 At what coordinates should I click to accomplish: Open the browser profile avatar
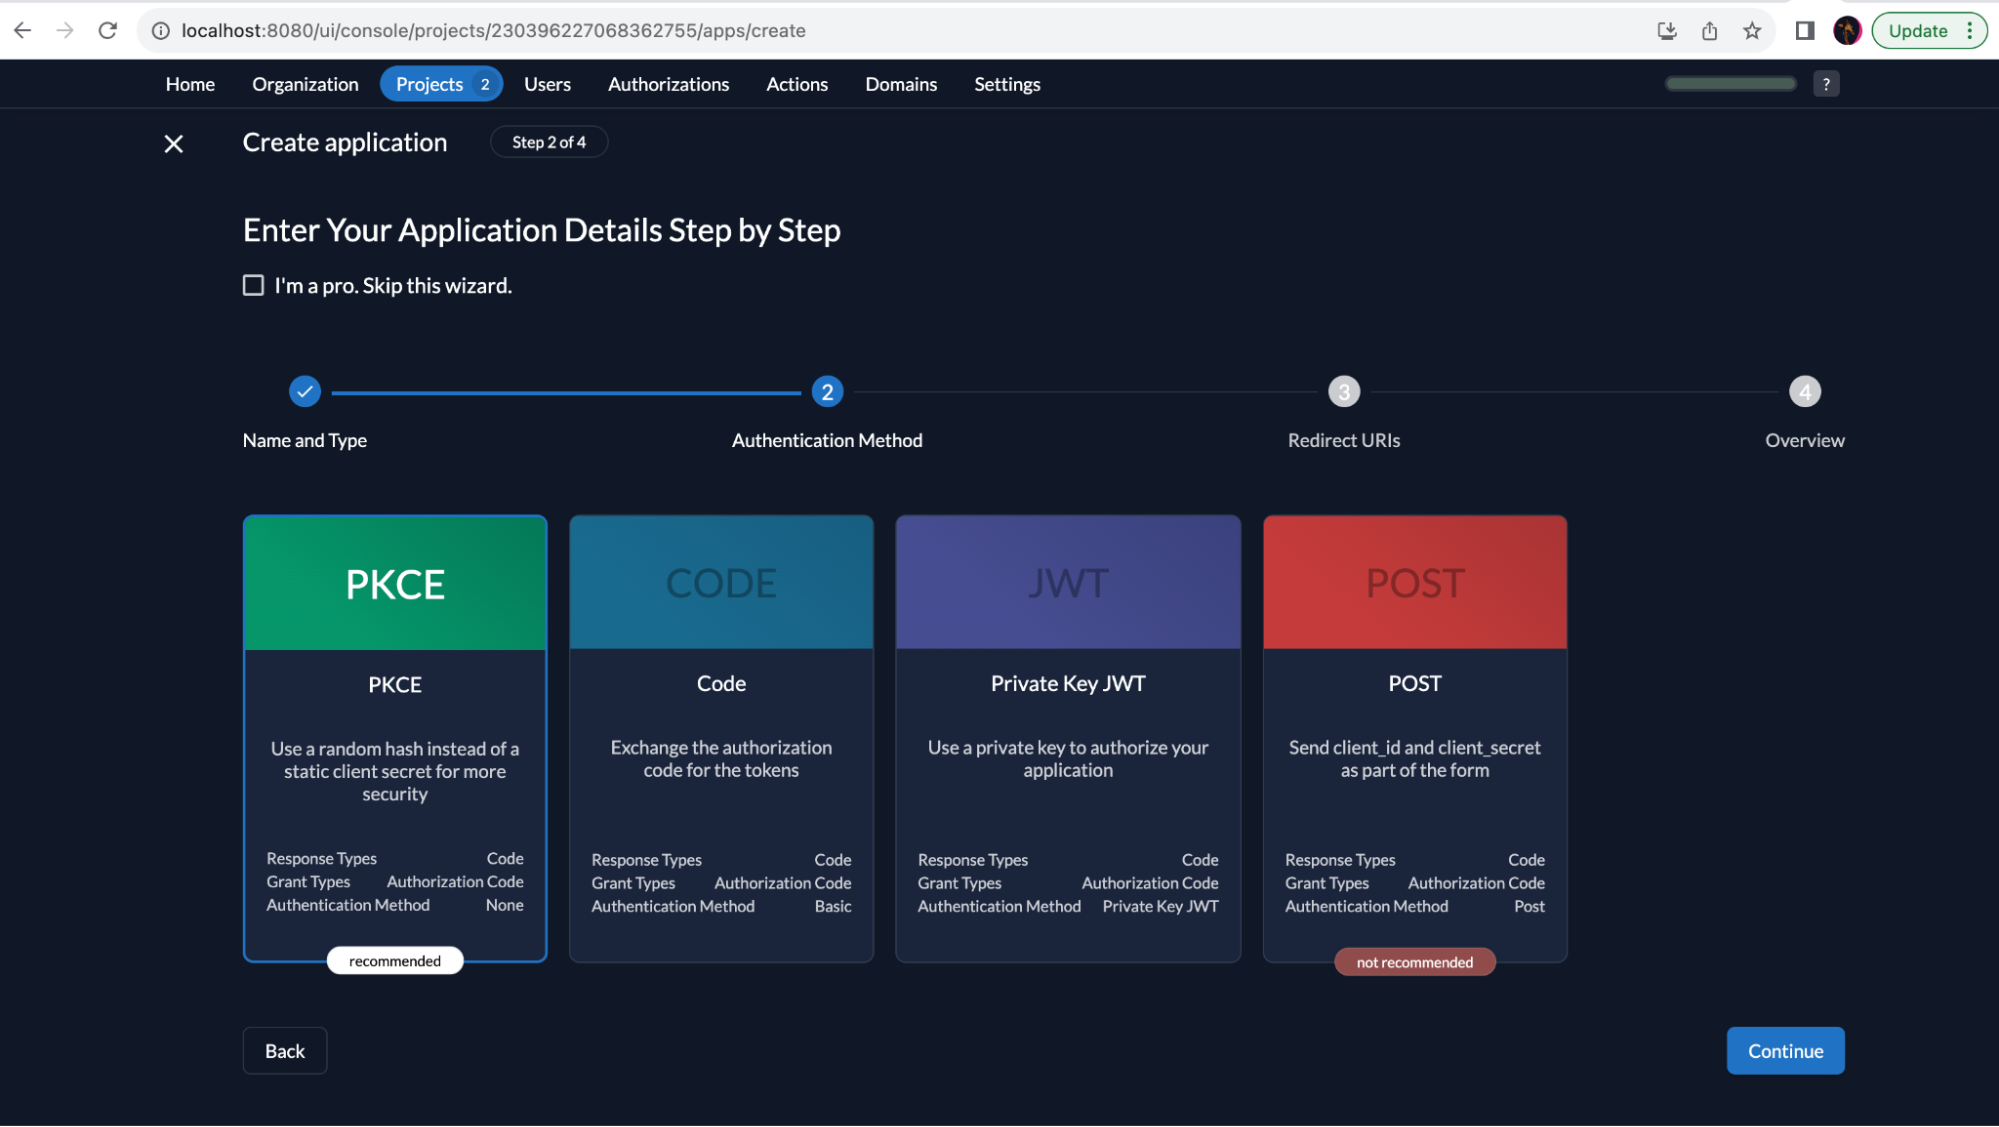(1847, 31)
